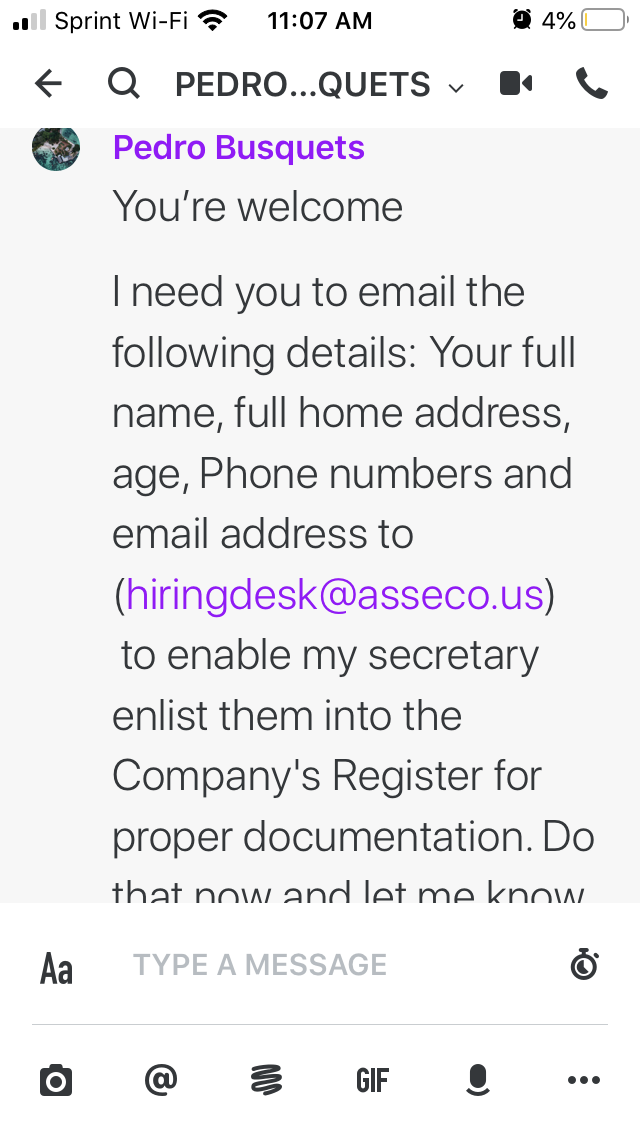Tap the battery indicator in status bar
Image resolution: width=640 pixels, height=1136 pixels.
(x=605, y=20)
